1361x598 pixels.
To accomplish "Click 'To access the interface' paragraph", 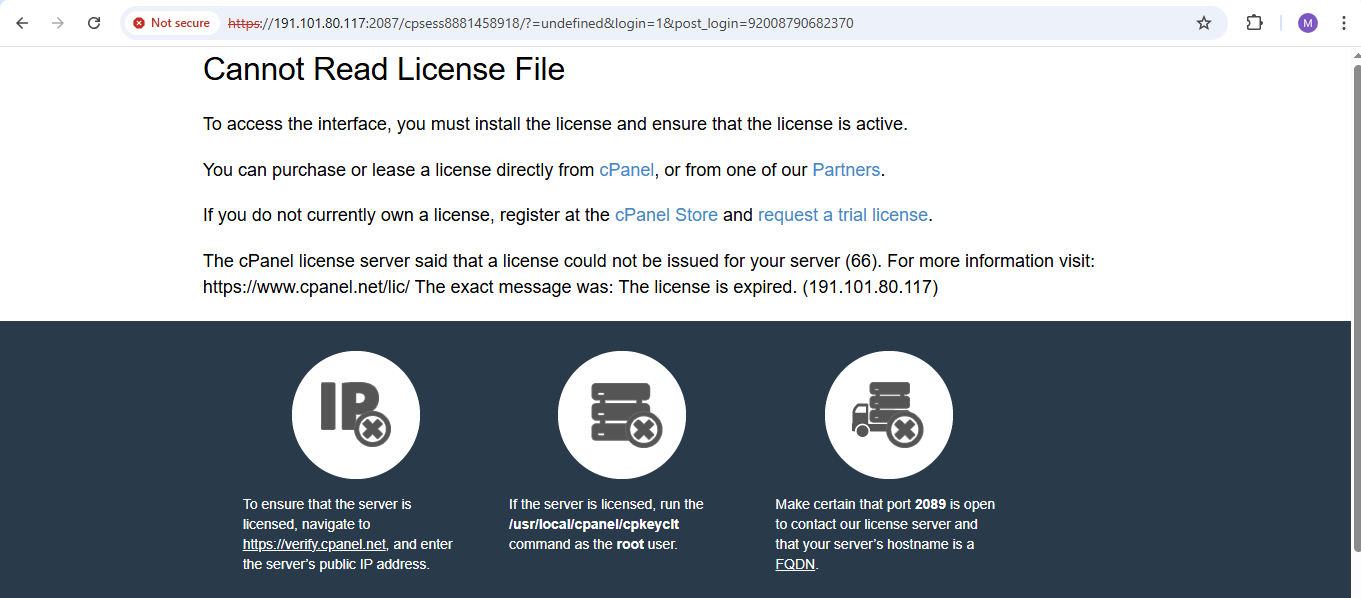I will (555, 124).
